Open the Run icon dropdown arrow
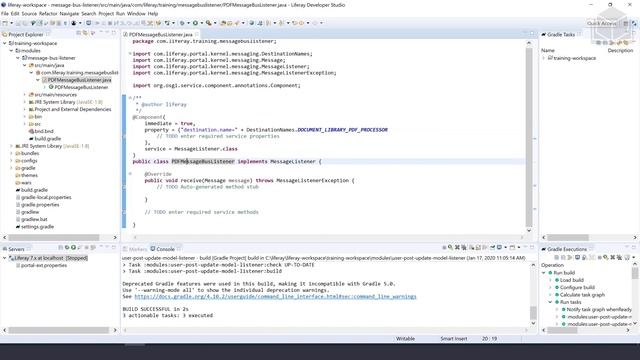640x360 pixels. point(202,23)
